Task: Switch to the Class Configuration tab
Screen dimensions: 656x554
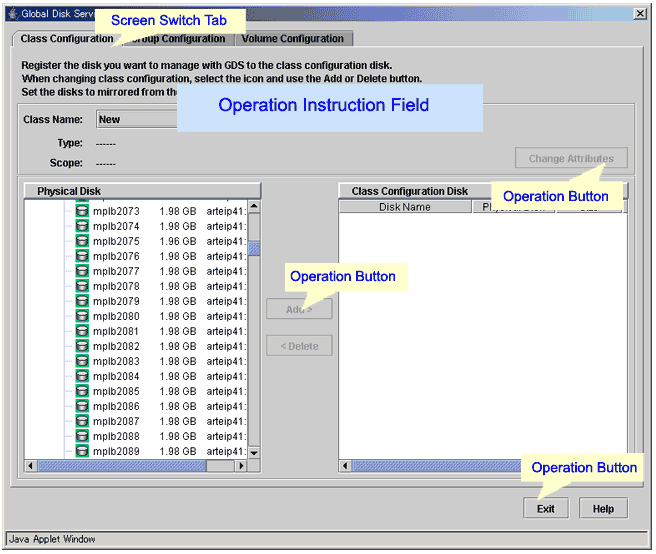Action: pyautogui.click(x=67, y=38)
